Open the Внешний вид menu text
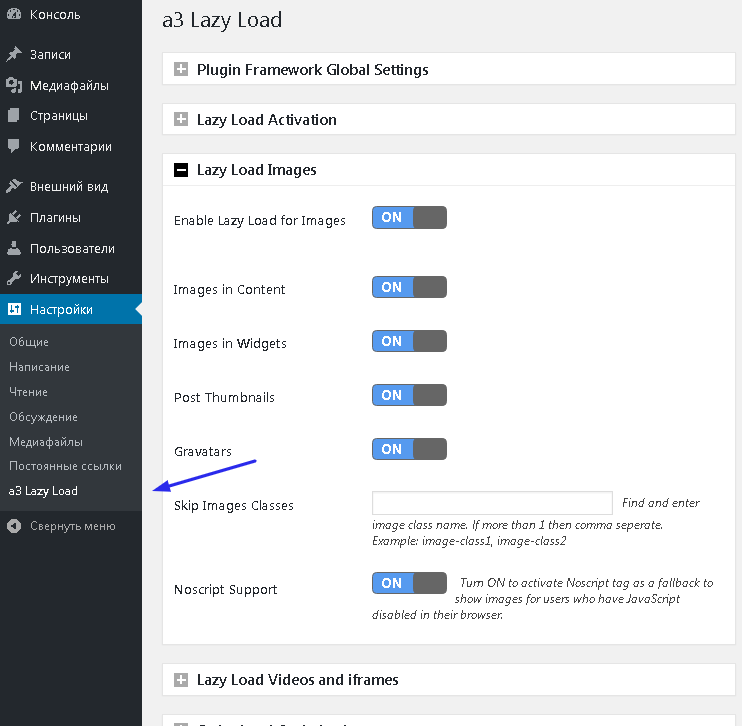The width and height of the screenshot is (742, 726). click(x=69, y=186)
